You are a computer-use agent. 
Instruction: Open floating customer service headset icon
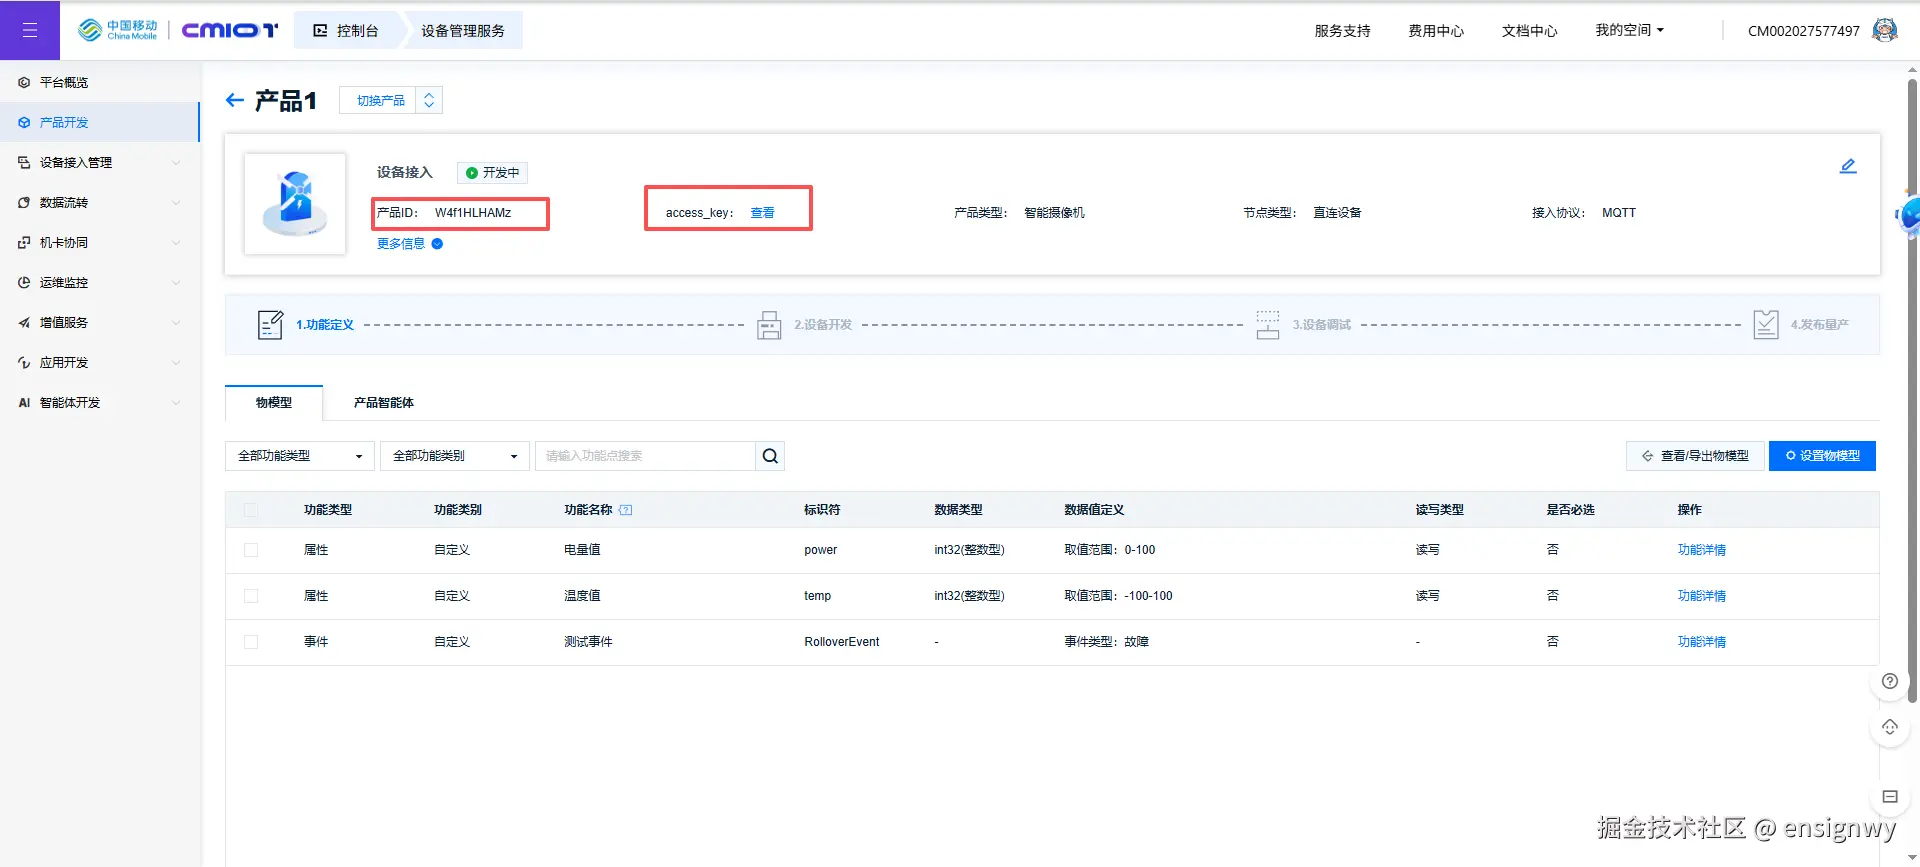[1889, 727]
